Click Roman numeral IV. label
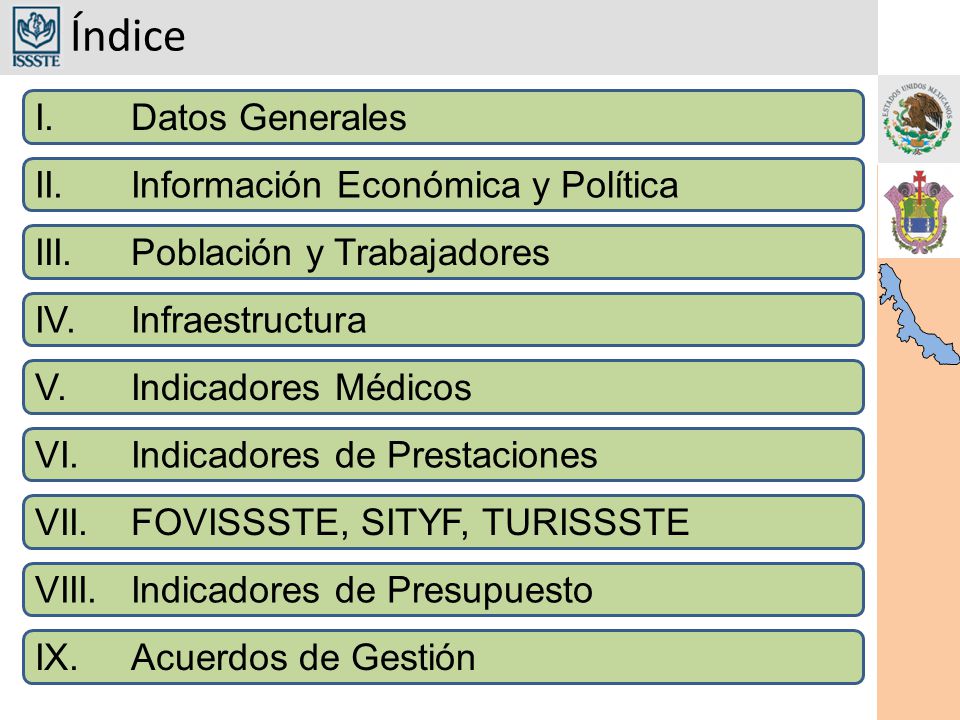This screenshot has height=720, width=960. click(55, 320)
